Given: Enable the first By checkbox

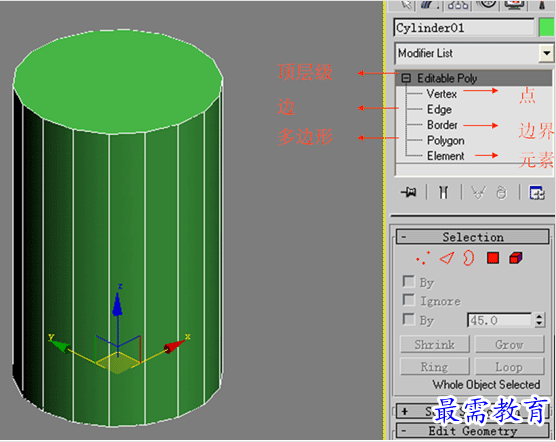Looking at the screenshot, I should click(x=408, y=281).
